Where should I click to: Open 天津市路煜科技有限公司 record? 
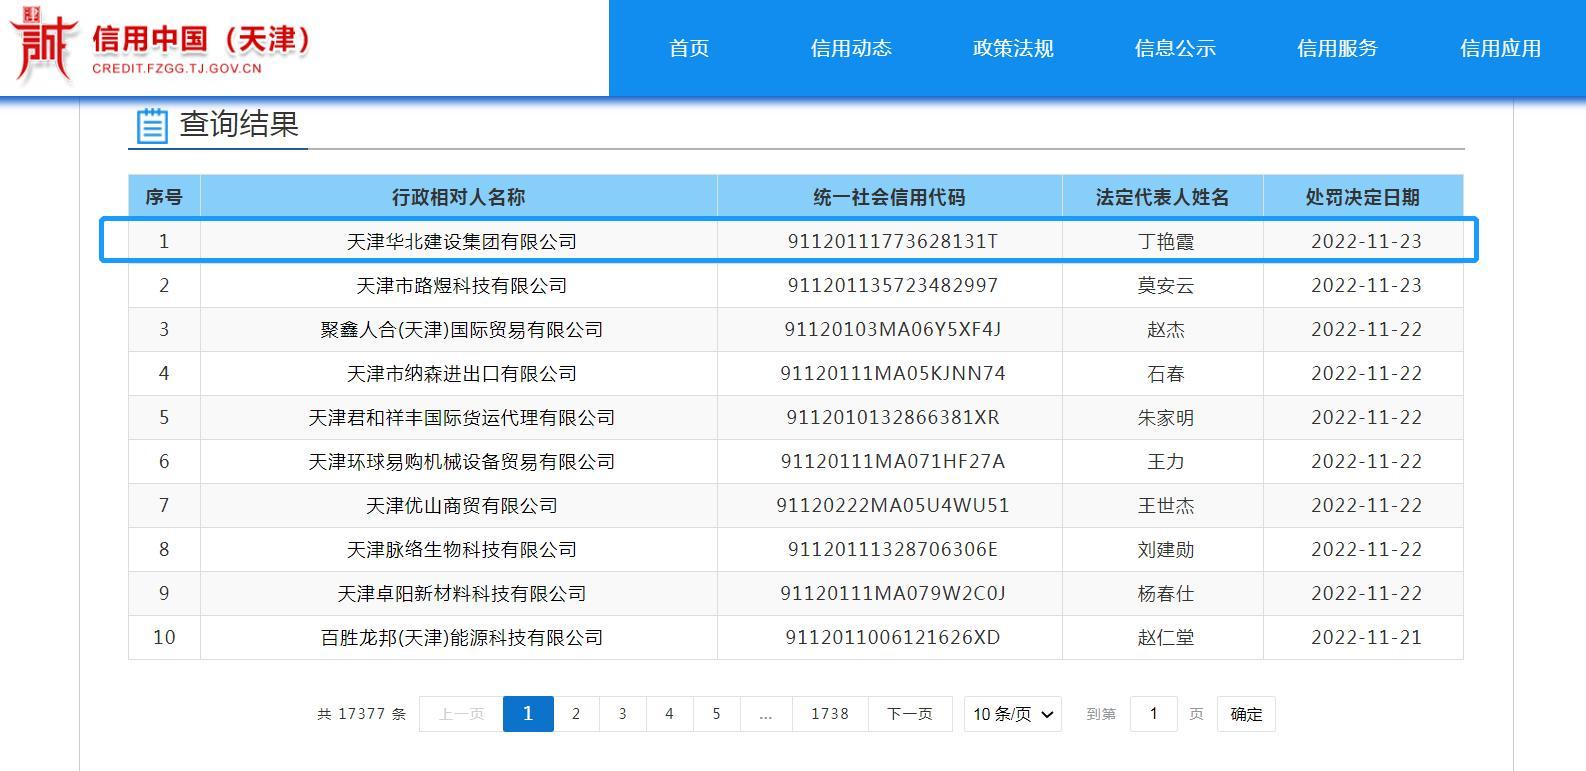[462, 285]
